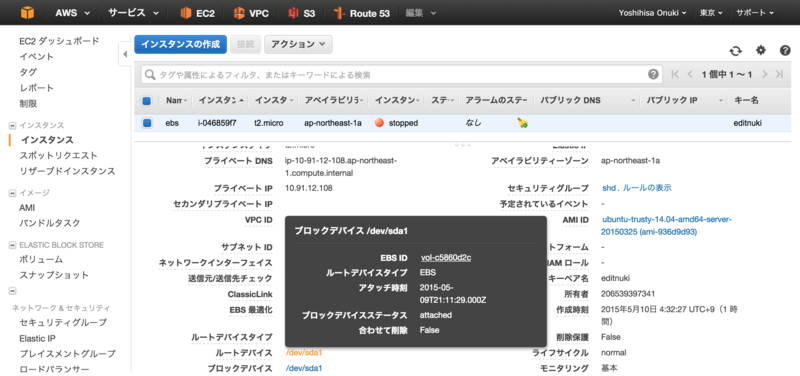Open レポート in sidebar
Image resolution: width=800 pixels, height=376 pixels.
pos(36,88)
